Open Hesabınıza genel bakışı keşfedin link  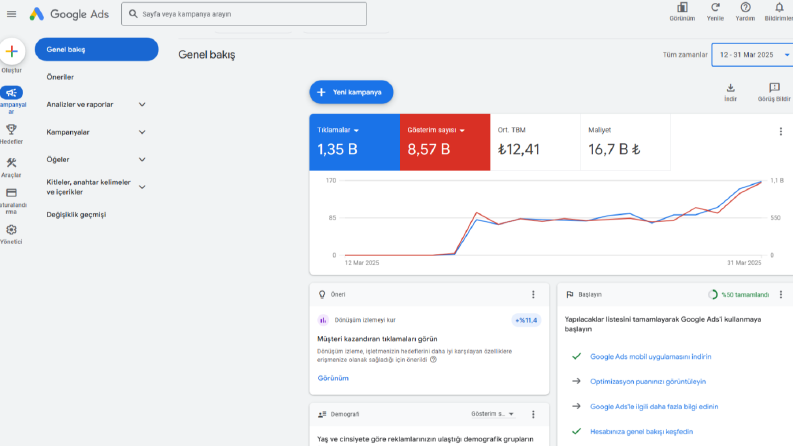pos(641,431)
